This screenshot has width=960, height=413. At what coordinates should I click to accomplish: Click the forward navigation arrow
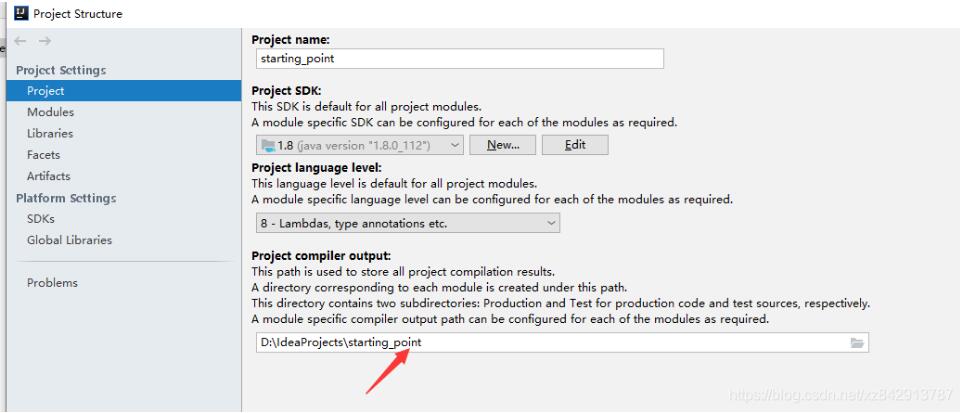pos(44,41)
